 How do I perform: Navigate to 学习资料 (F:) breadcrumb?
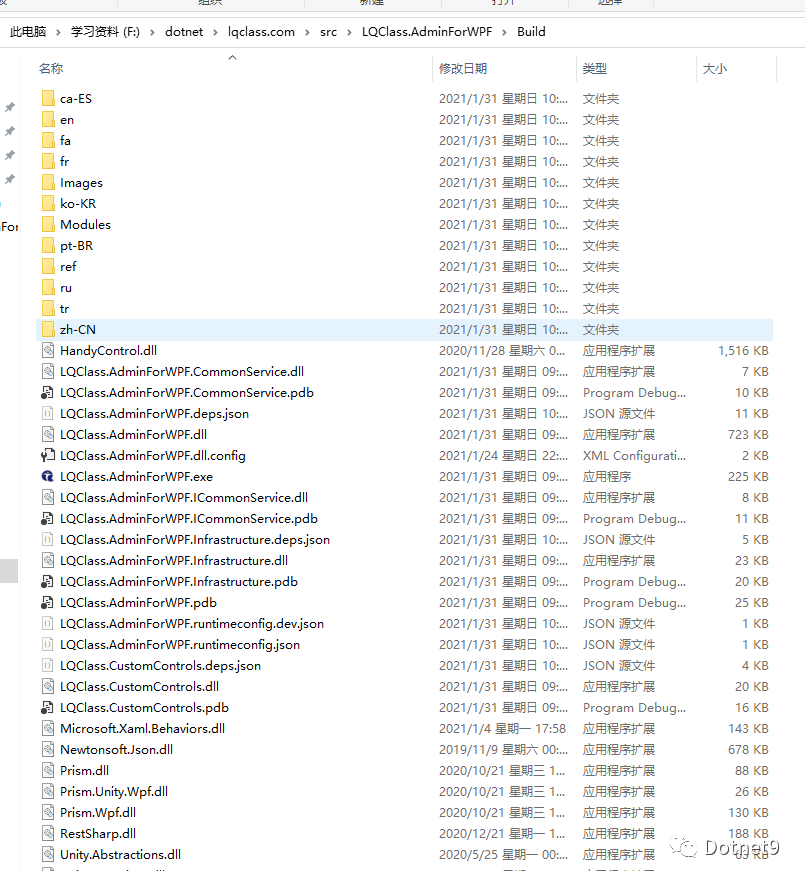(105, 32)
